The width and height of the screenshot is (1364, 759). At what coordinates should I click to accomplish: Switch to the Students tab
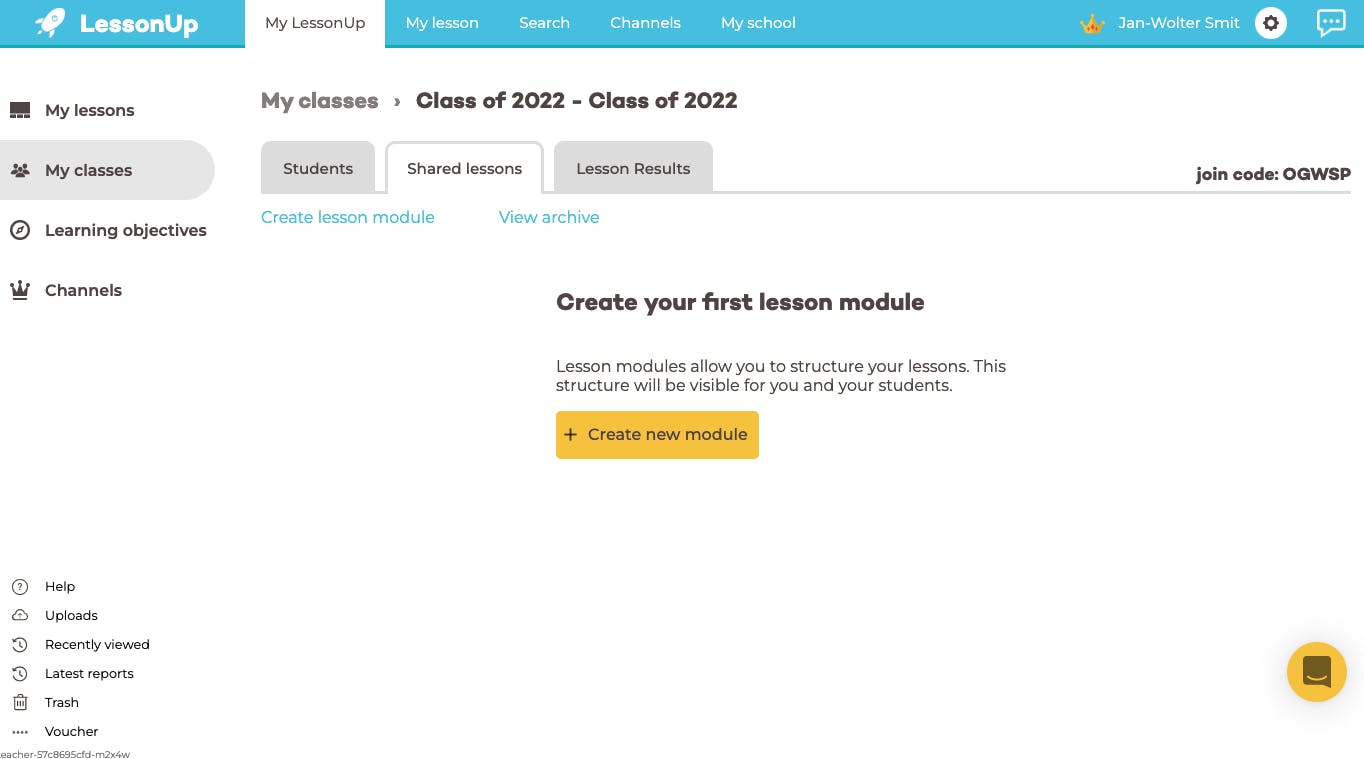318,168
